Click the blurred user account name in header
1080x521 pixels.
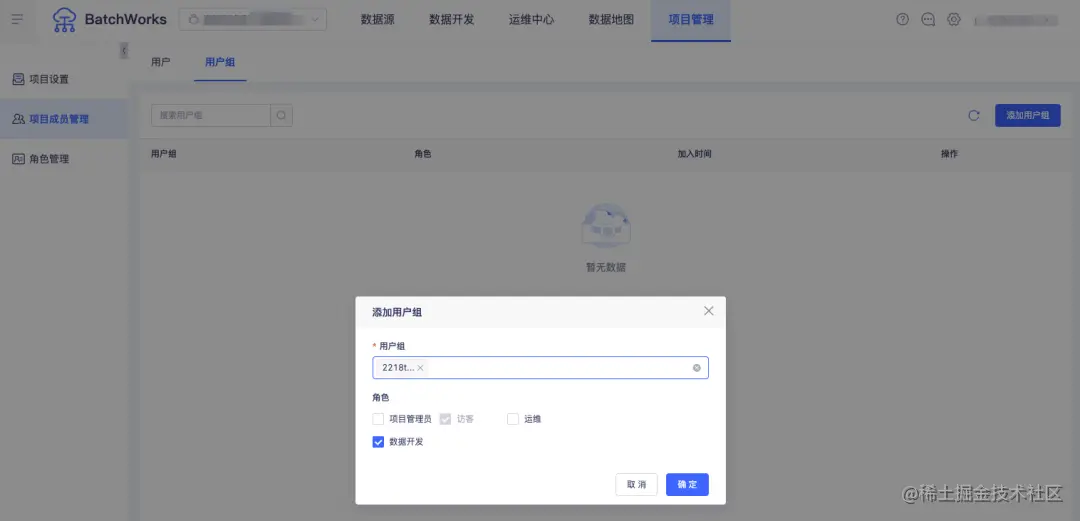[1016, 20]
